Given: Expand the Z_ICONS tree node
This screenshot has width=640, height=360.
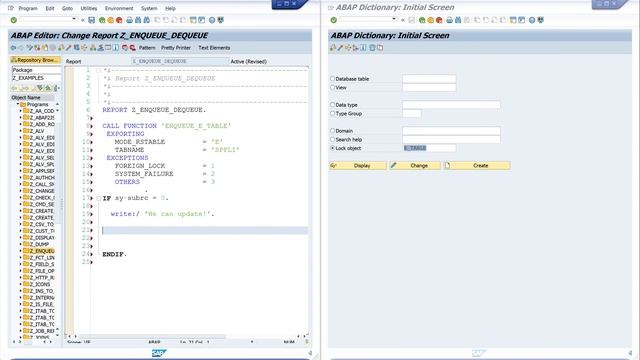Looking at the screenshot, I should (21, 284).
